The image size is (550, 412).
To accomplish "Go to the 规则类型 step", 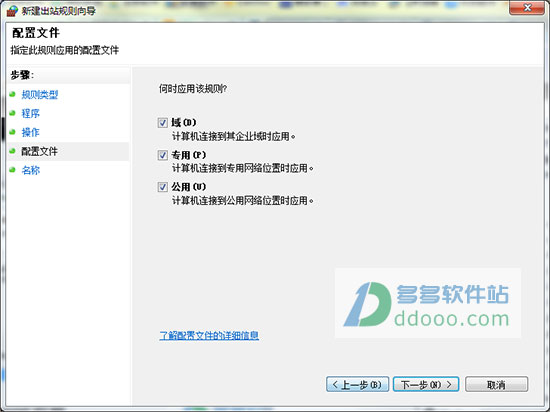I will click(x=40, y=94).
